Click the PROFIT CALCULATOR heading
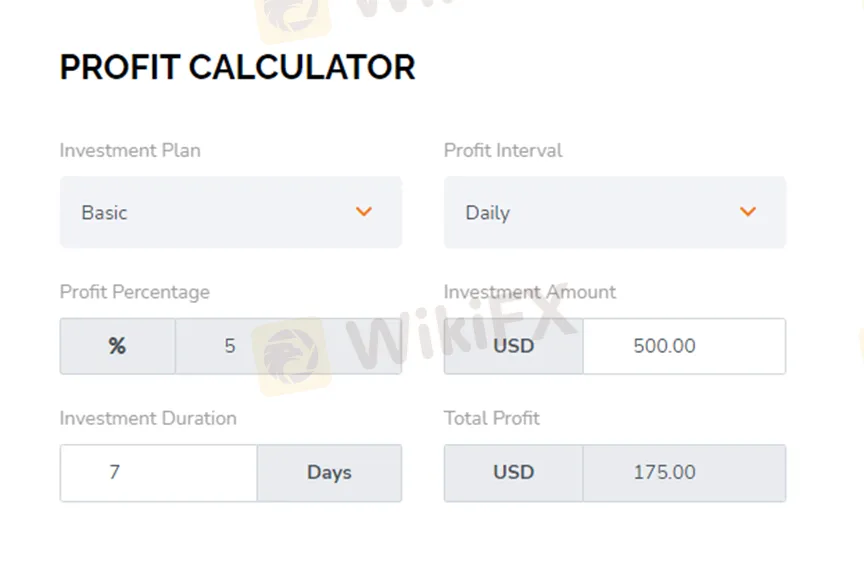 coord(237,68)
